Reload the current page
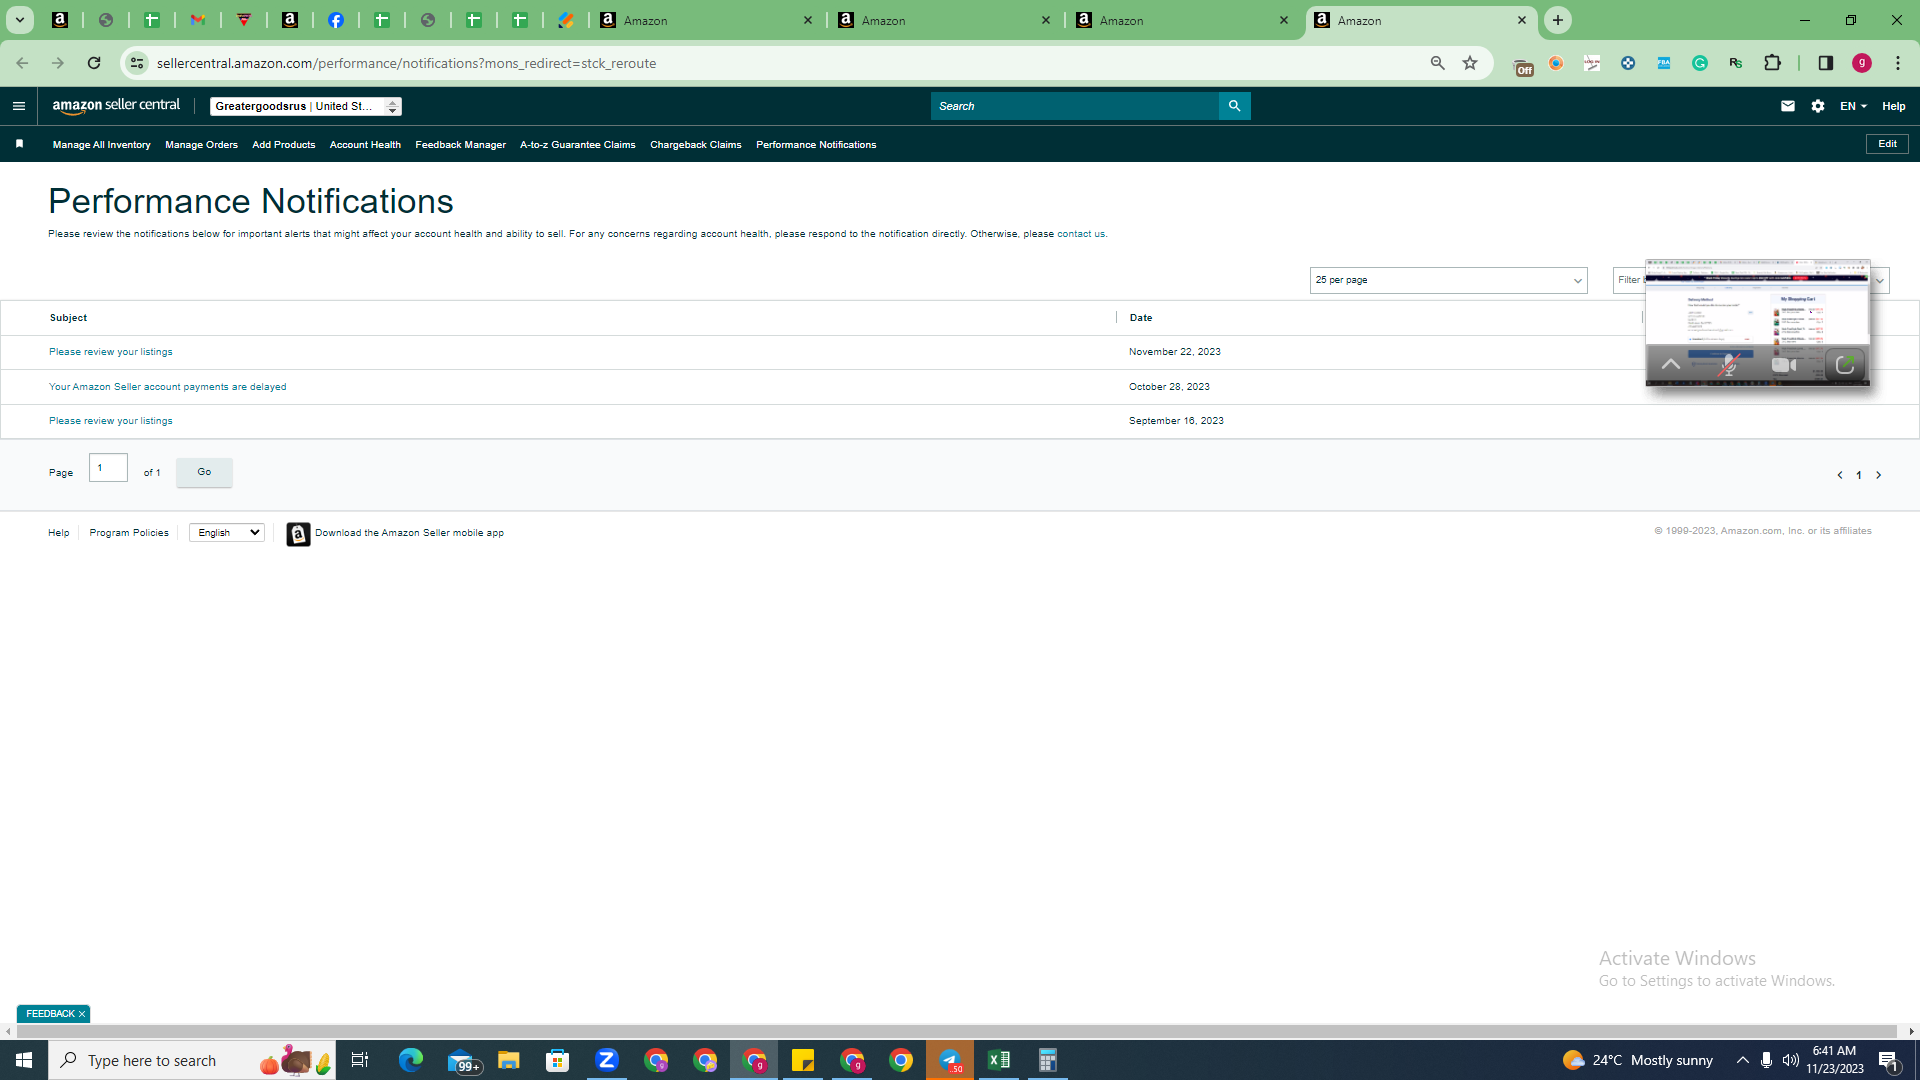 pyautogui.click(x=94, y=63)
